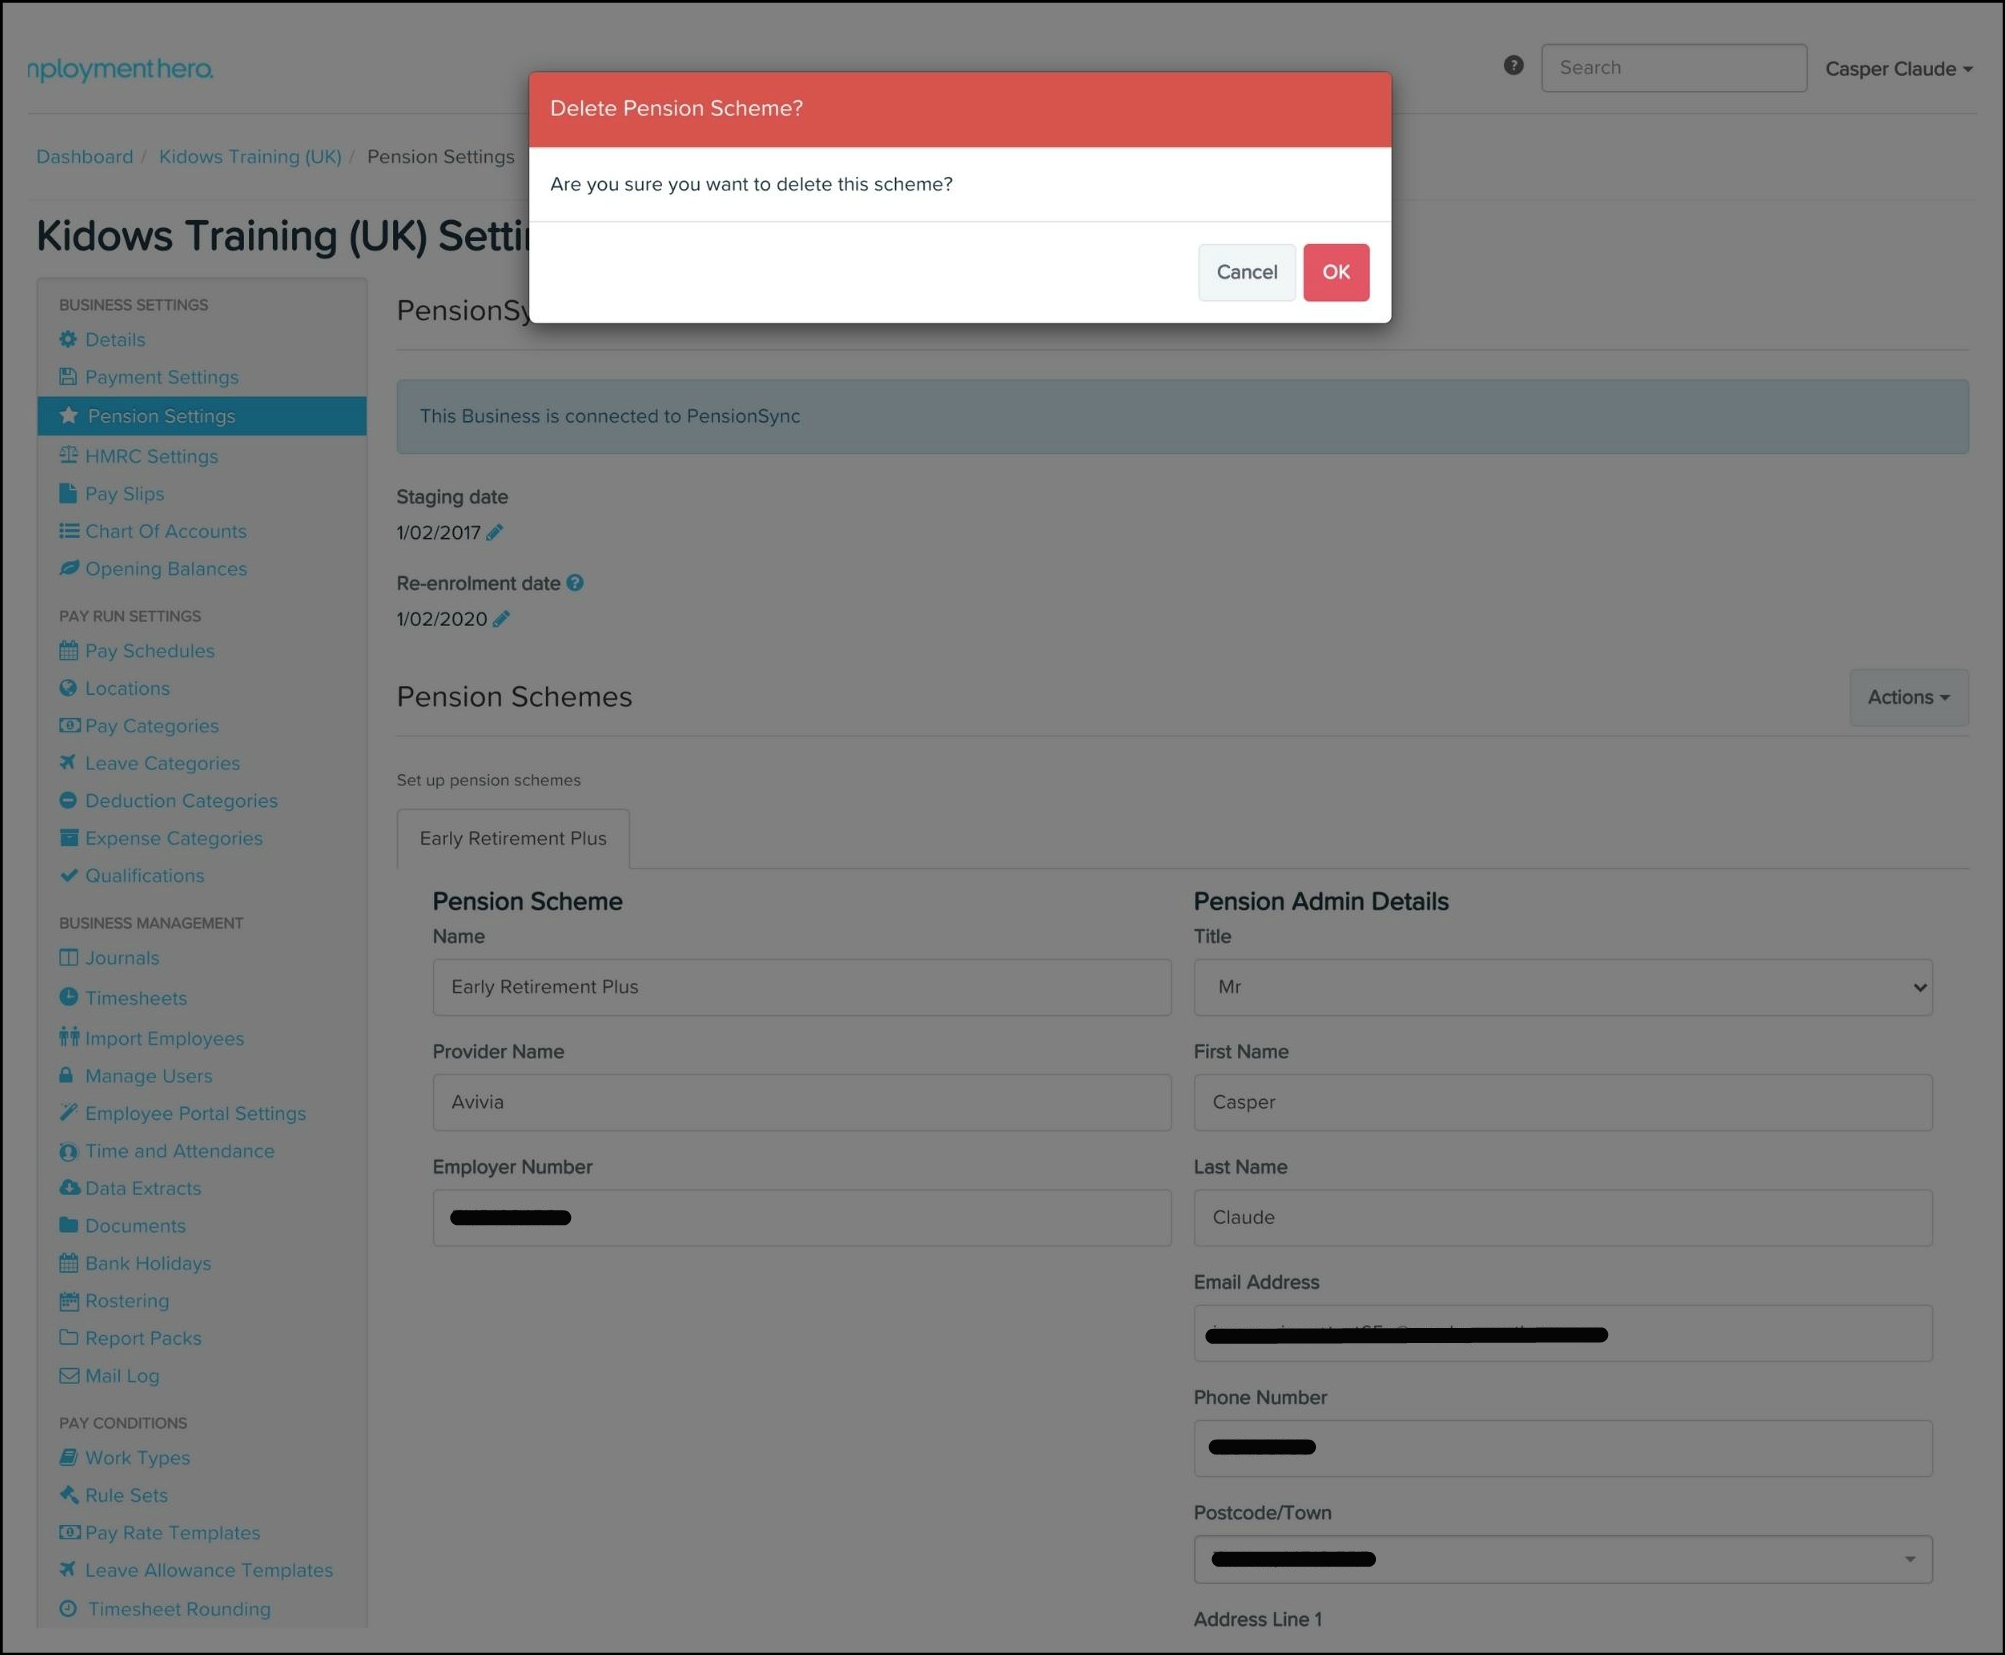
Task: Expand the Title dropdown showing Mr
Action: click(1562, 987)
